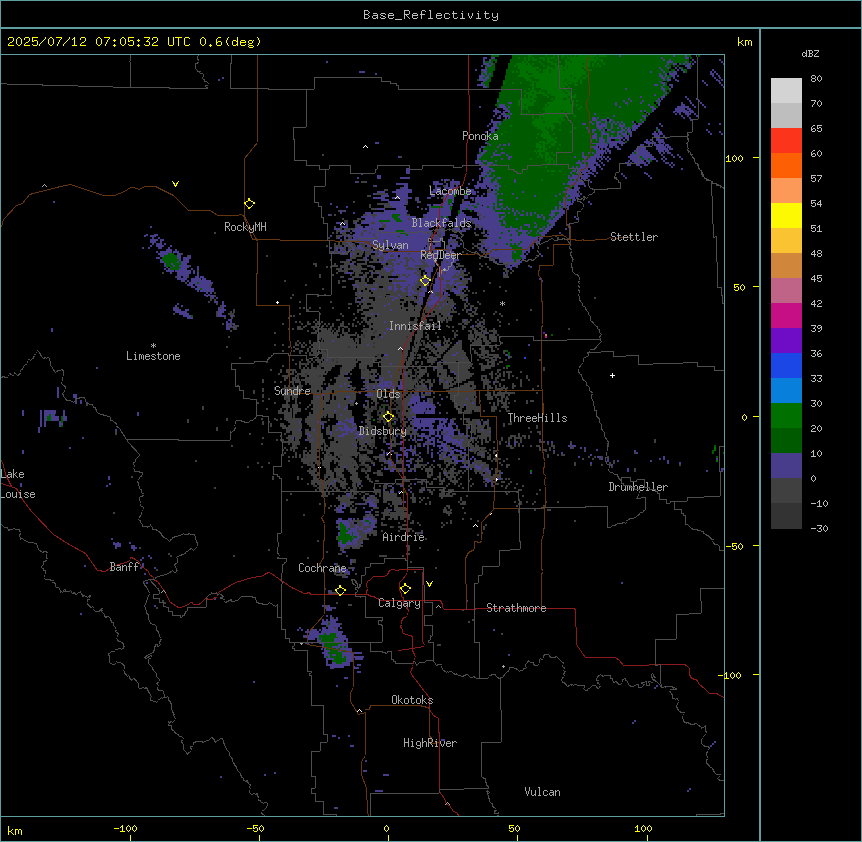
Task: Click the Calgary city label
Action: (x=399, y=603)
